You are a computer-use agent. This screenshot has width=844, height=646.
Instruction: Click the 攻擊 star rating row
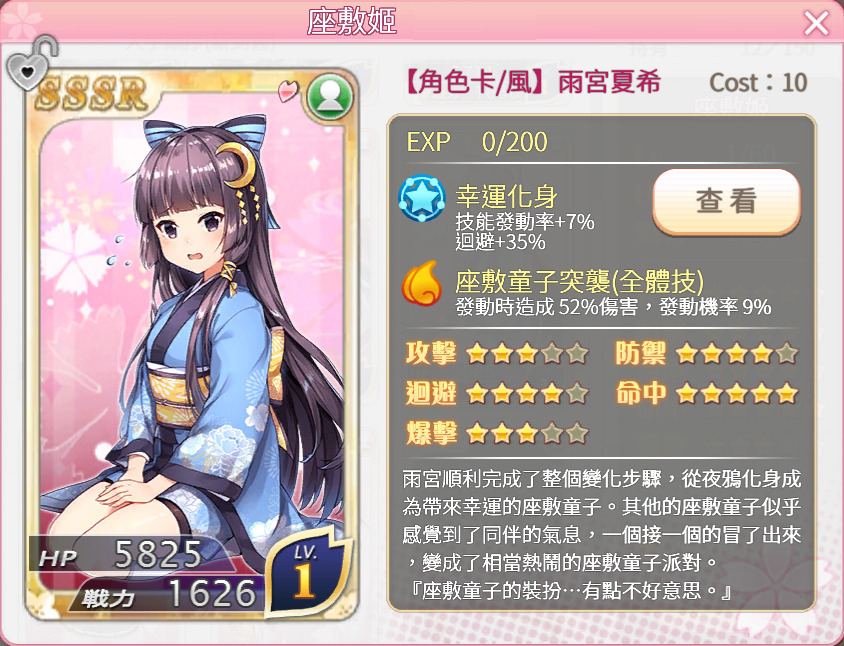point(496,354)
